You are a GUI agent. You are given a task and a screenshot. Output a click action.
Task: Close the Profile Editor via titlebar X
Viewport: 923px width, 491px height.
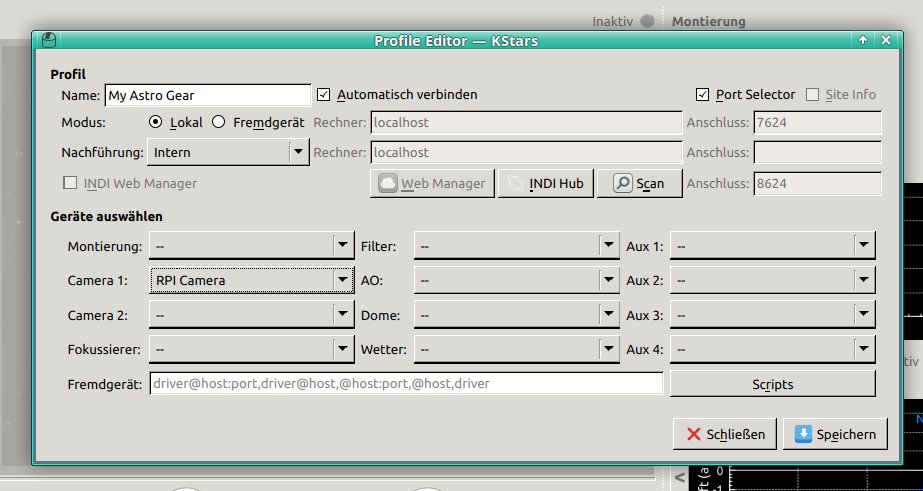click(x=885, y=40)
